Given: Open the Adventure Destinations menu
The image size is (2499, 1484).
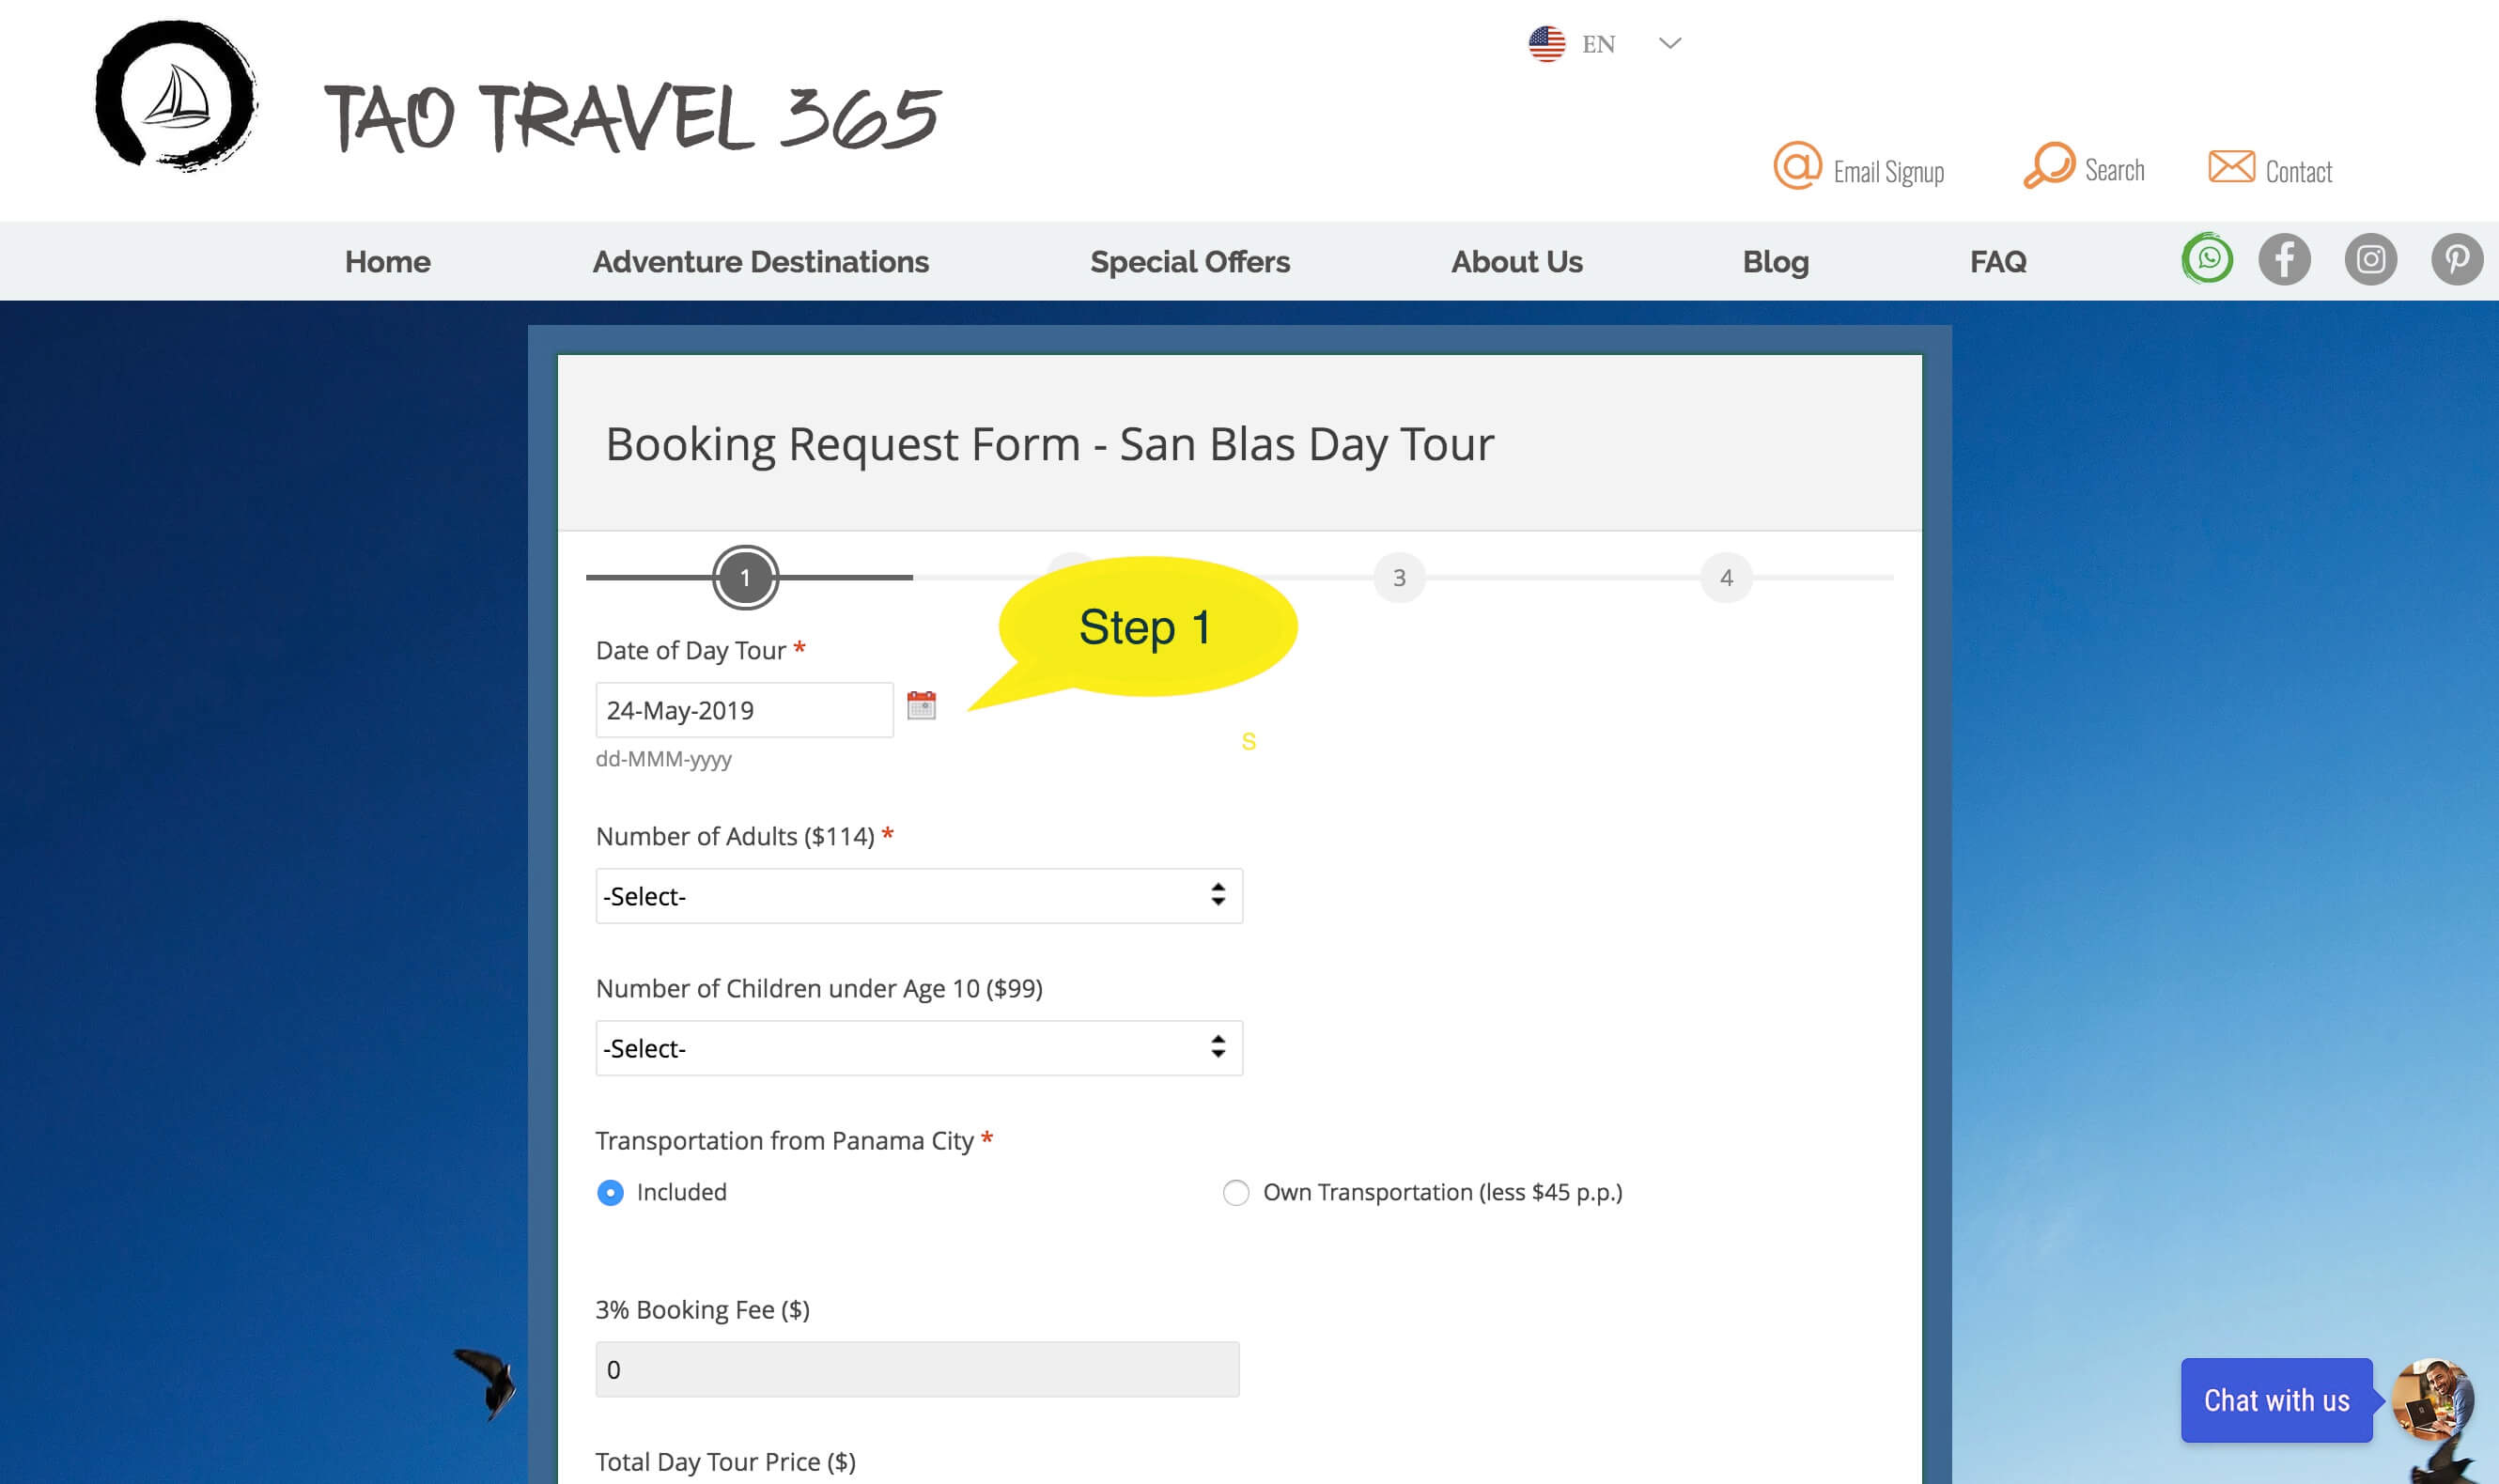Looking at the screenshot, I should click(760, 262).
